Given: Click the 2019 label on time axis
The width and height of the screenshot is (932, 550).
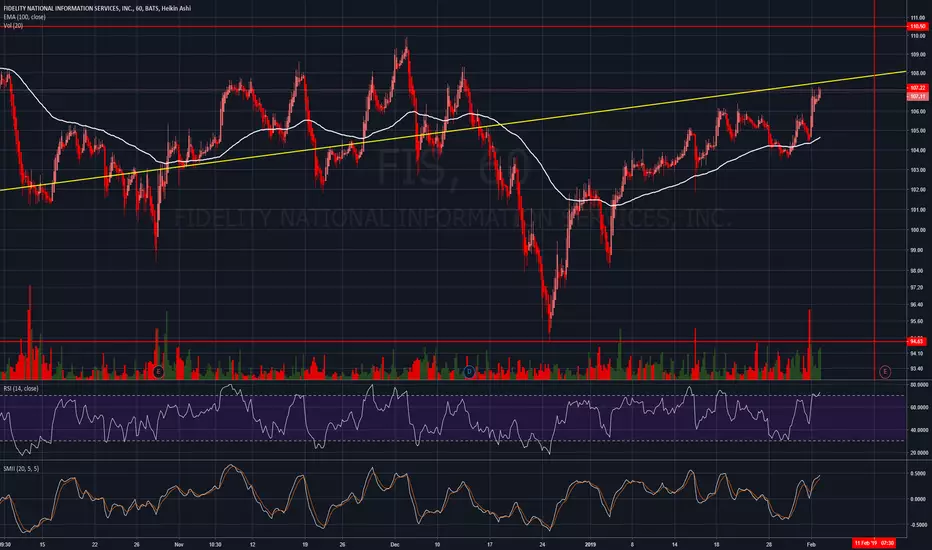Looking at the screenshot, I should tap(590, 544).
